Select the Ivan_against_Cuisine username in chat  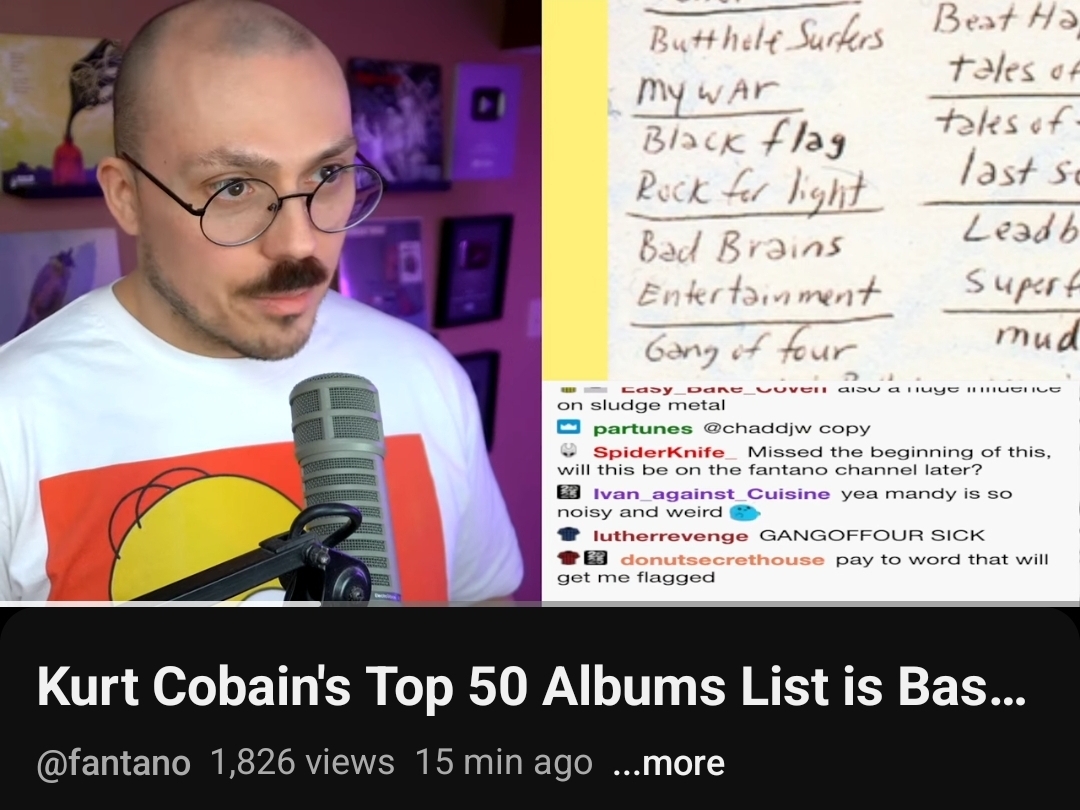tap(712, 494)
